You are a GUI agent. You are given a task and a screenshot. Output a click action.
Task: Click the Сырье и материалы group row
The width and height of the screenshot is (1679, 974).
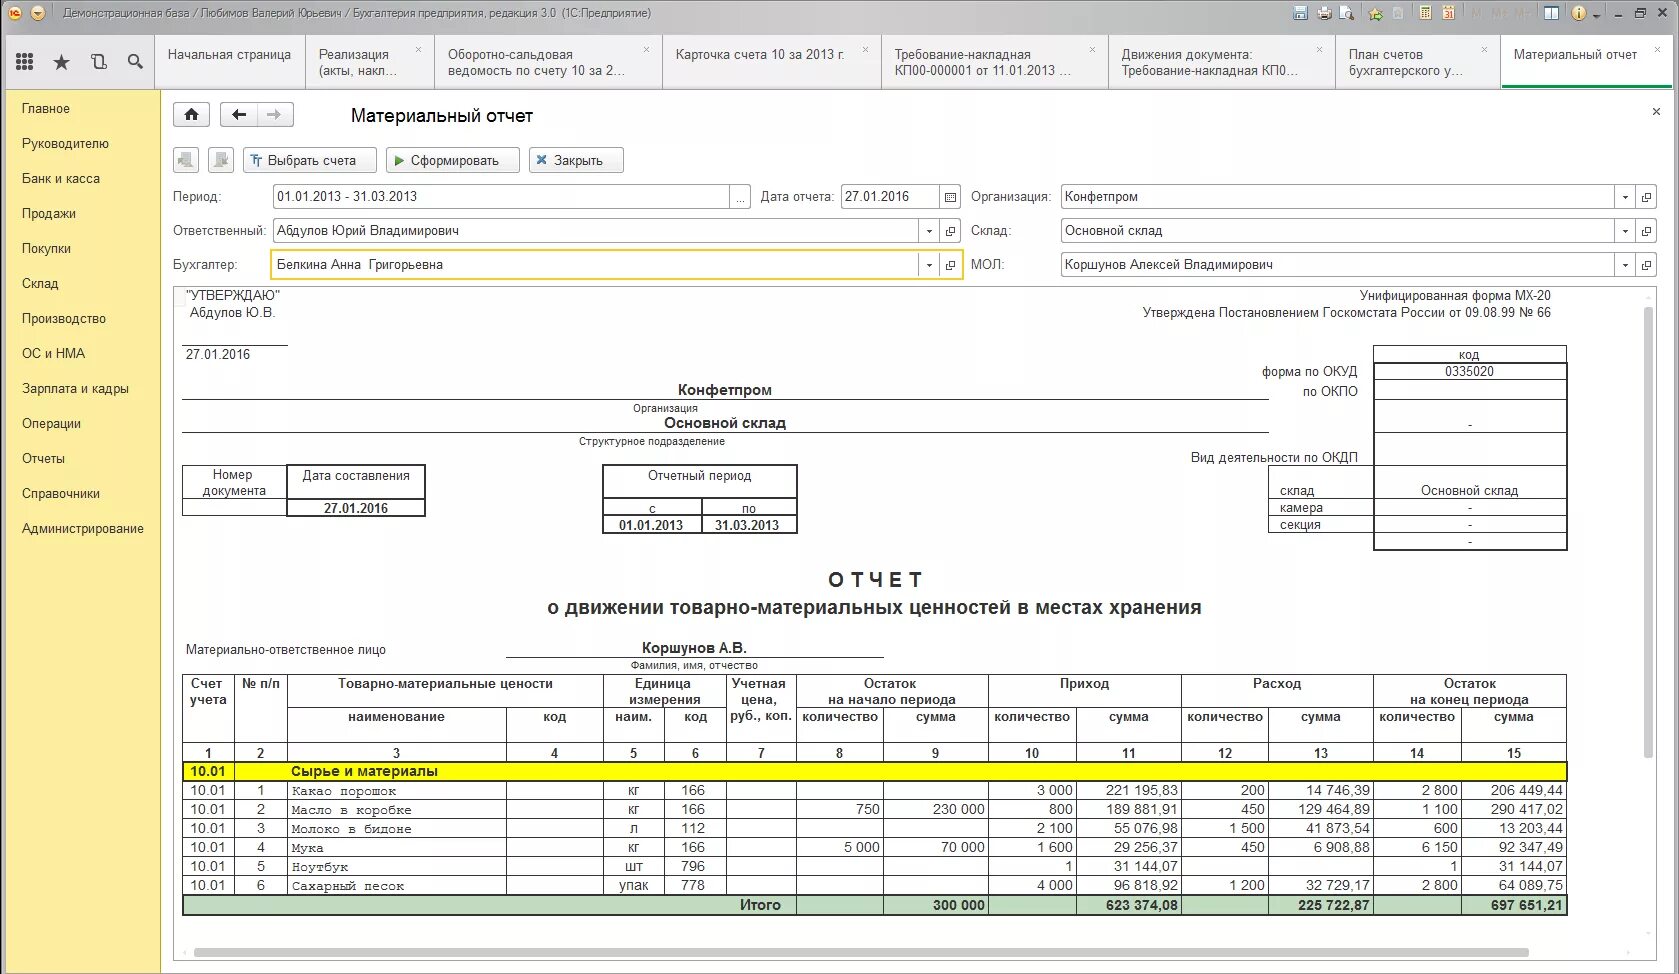coord(875,772)
